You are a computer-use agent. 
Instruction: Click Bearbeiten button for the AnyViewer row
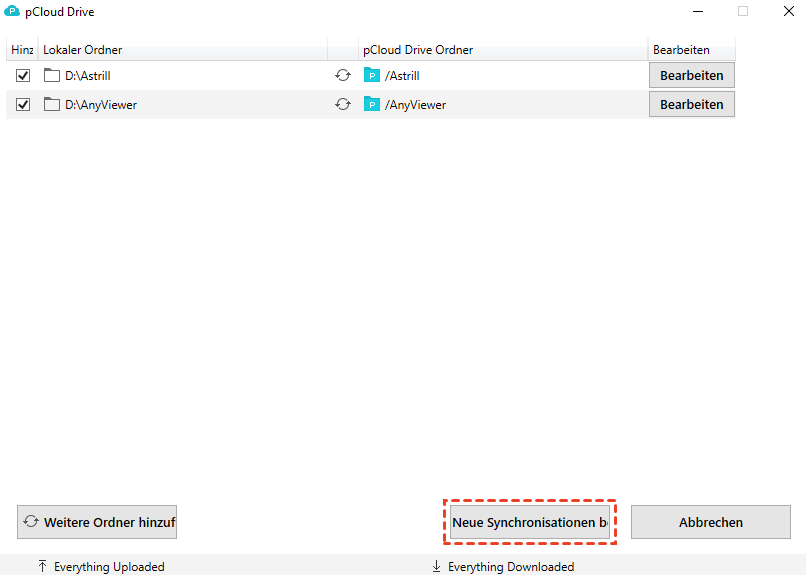tap(691, 104)
